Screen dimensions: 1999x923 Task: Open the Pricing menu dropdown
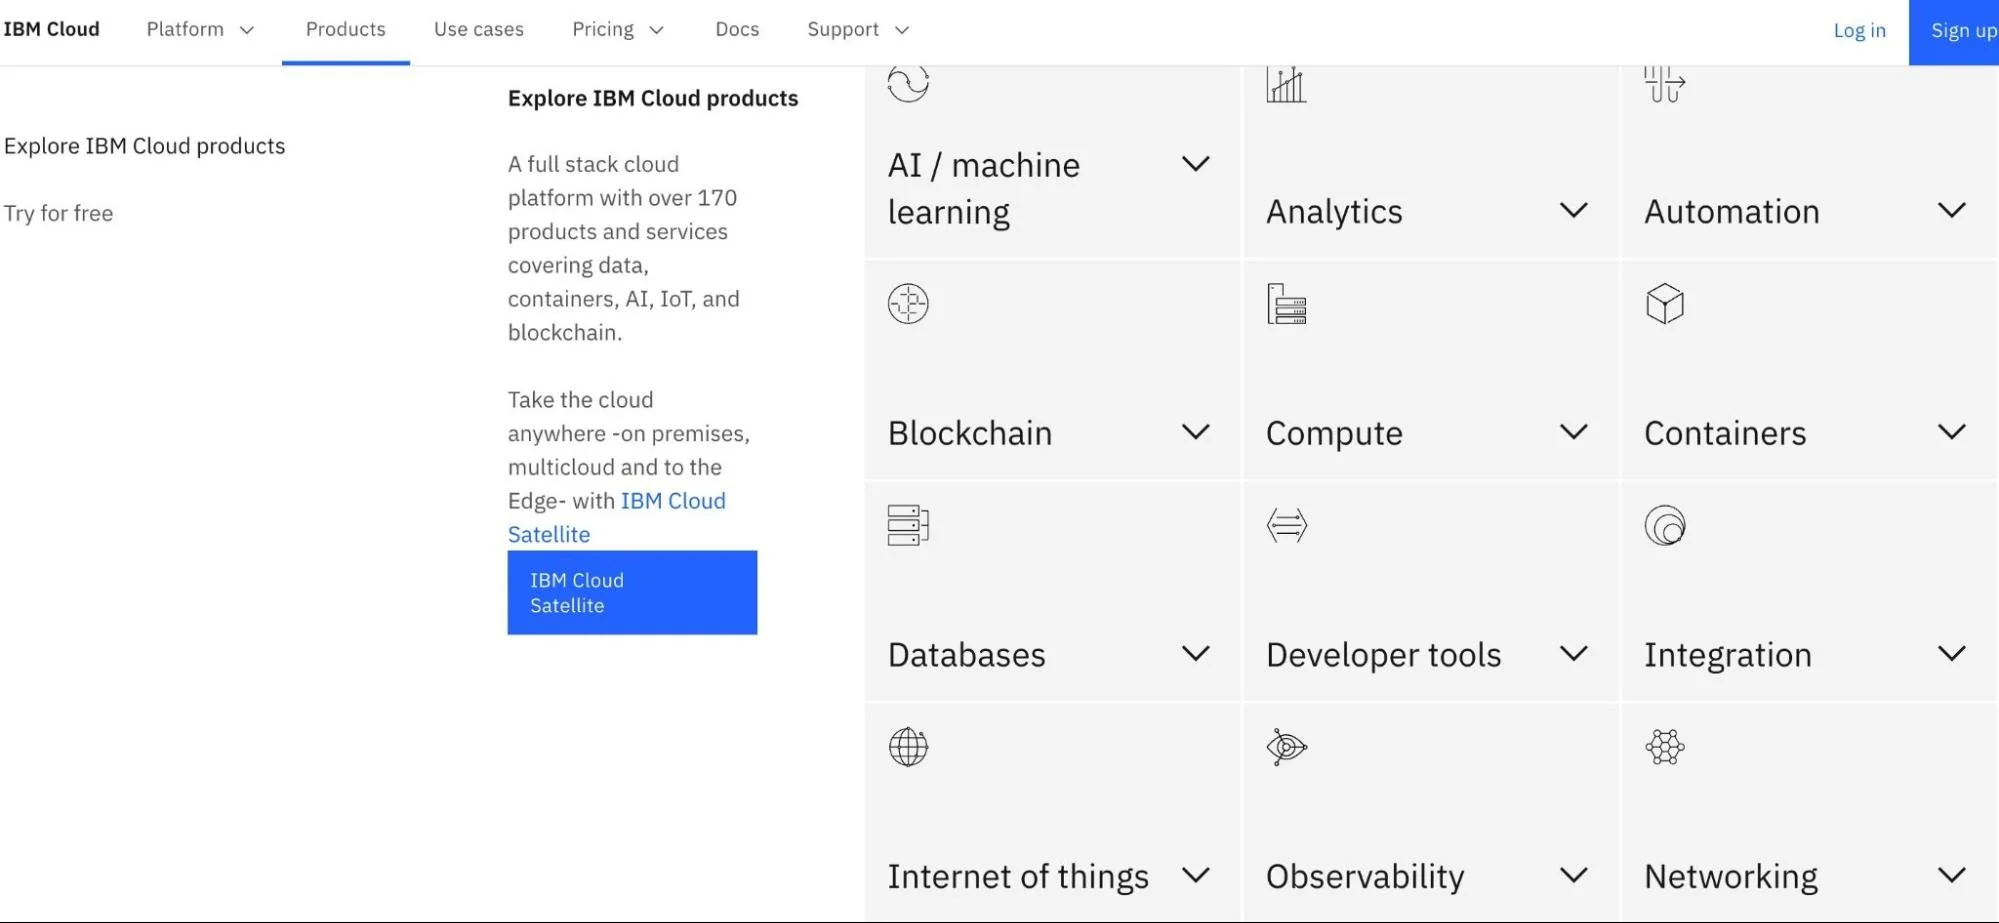pyautogui.click(x=618, y=30)
